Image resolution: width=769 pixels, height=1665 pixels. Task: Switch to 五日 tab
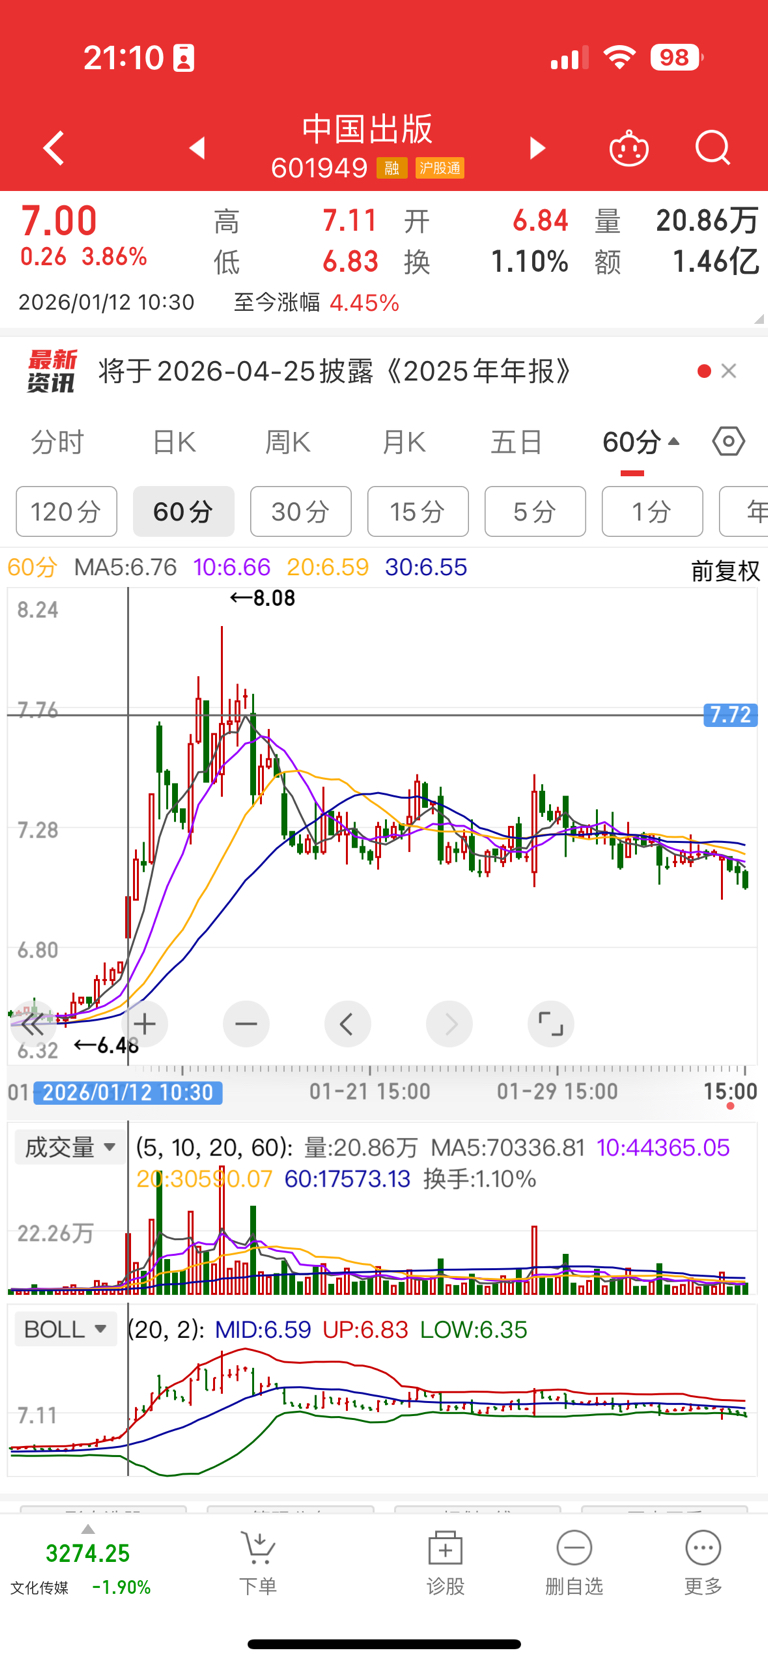517,442
